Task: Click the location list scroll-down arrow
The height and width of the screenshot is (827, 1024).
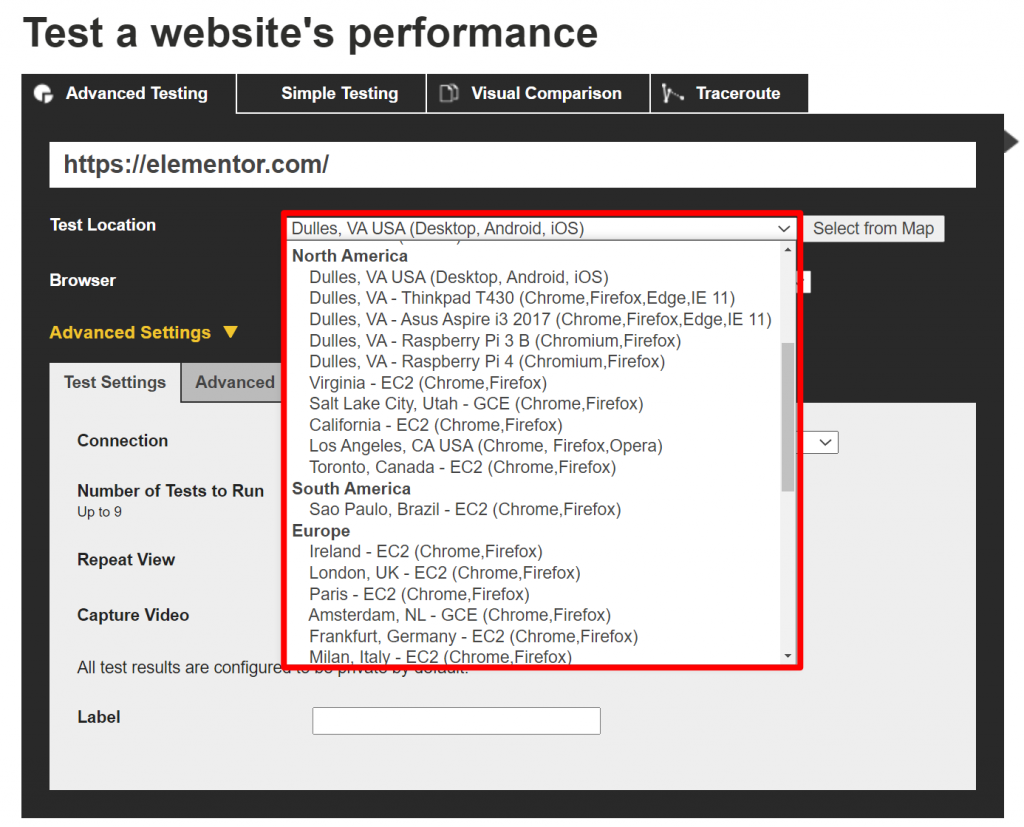Action: 788,656
